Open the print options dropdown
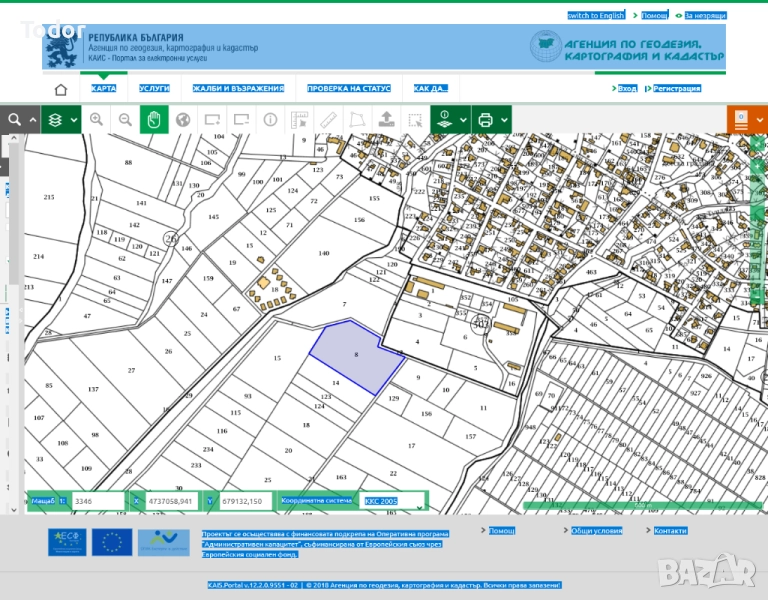The image size is (768, 600). click(491, 120)
